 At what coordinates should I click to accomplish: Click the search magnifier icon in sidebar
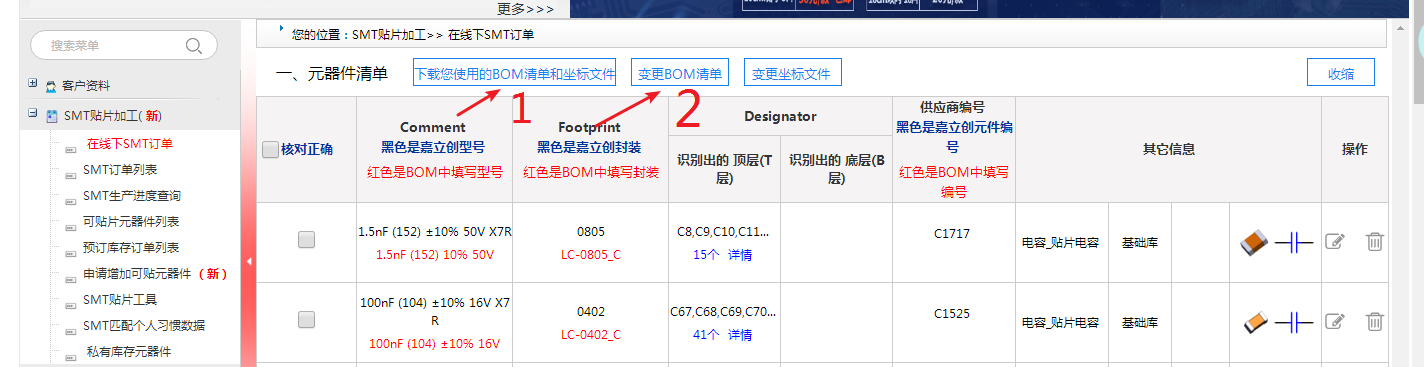tap(194, 46)
